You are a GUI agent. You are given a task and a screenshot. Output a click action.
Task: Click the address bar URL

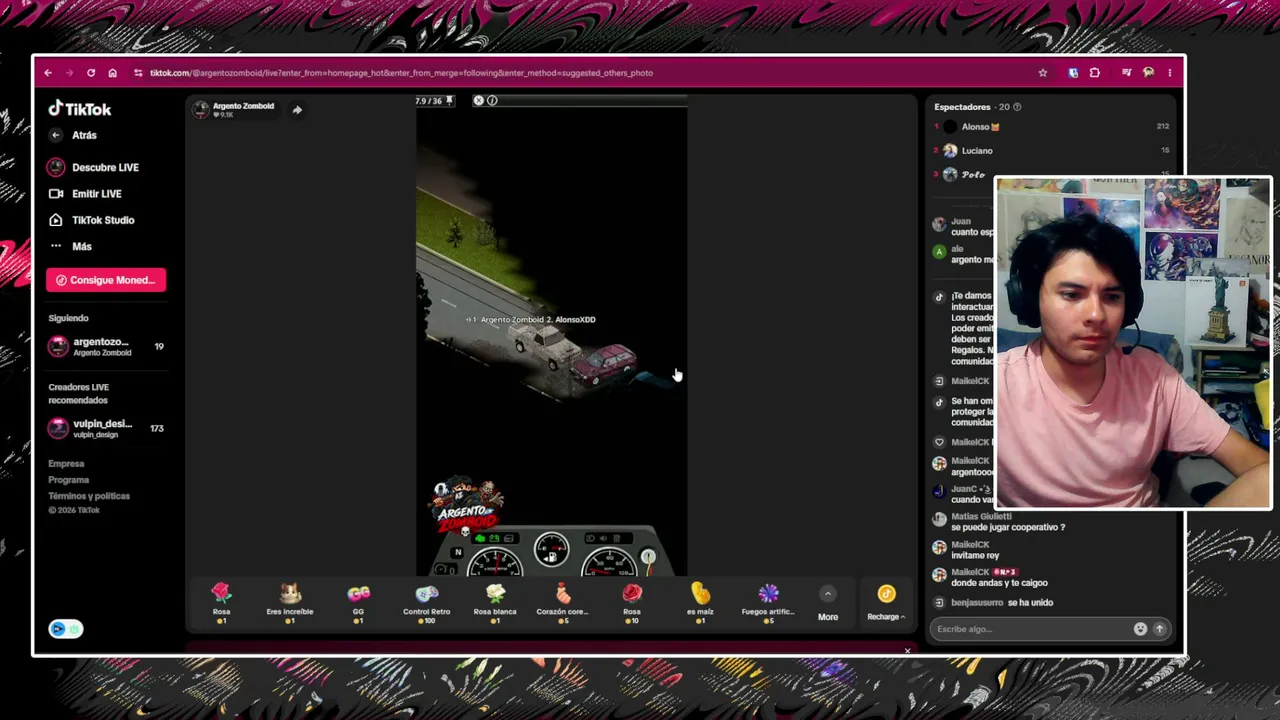point(401,73)
